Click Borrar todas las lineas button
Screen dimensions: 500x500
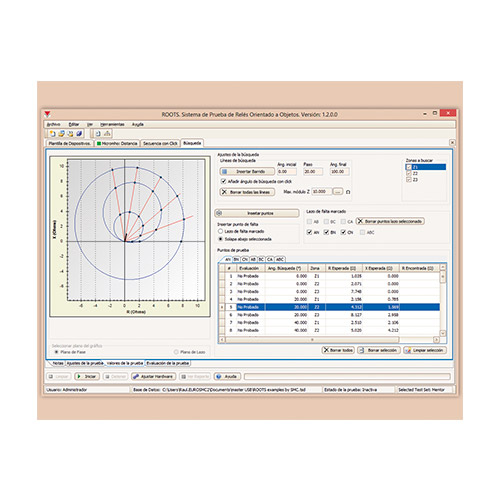247,192
